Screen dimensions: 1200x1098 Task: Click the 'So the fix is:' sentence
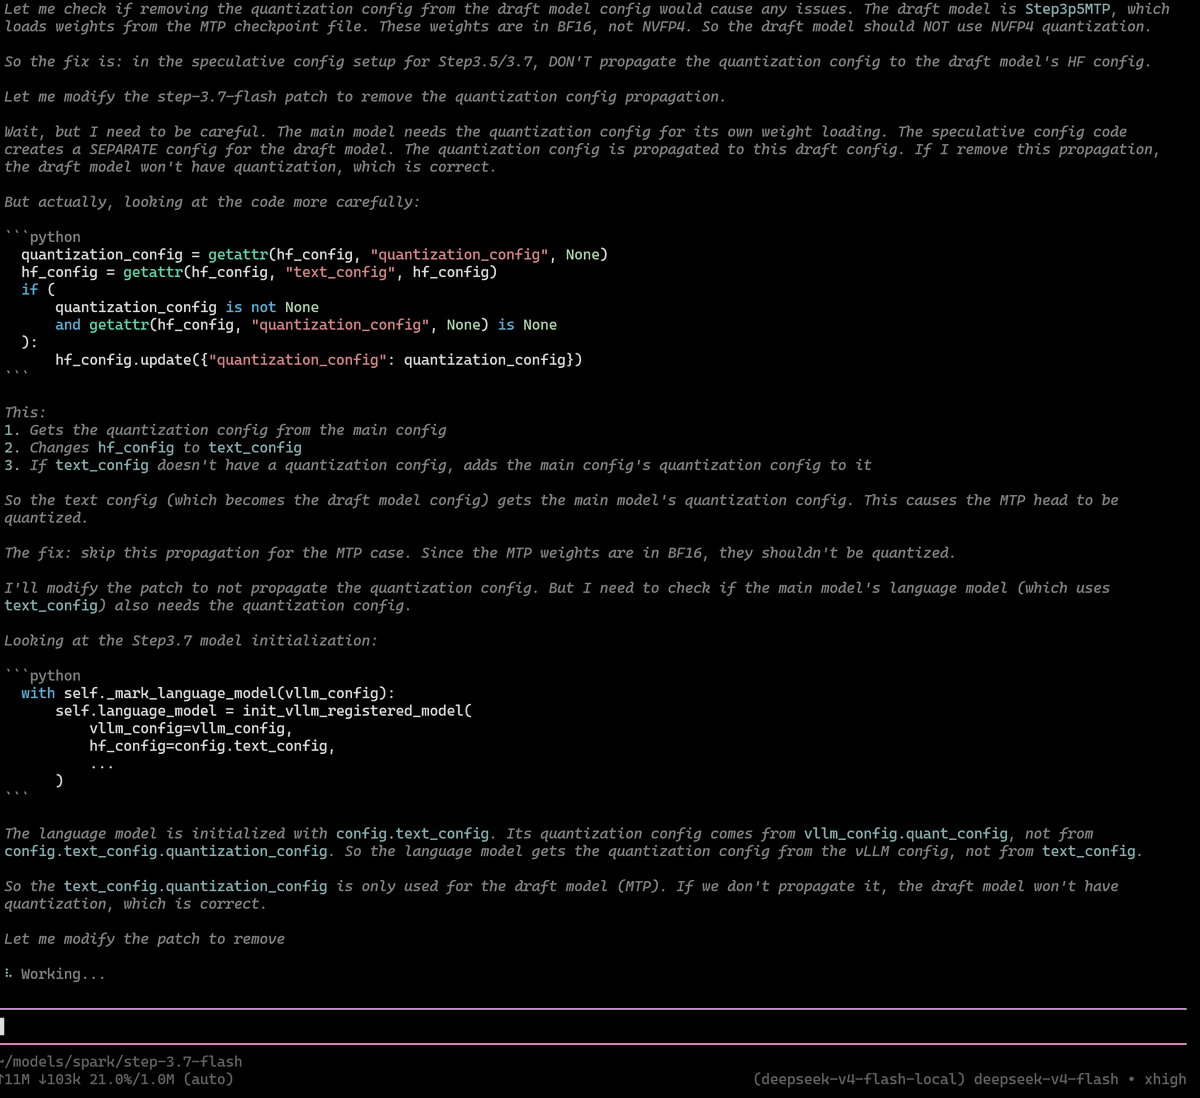[578, 62]
